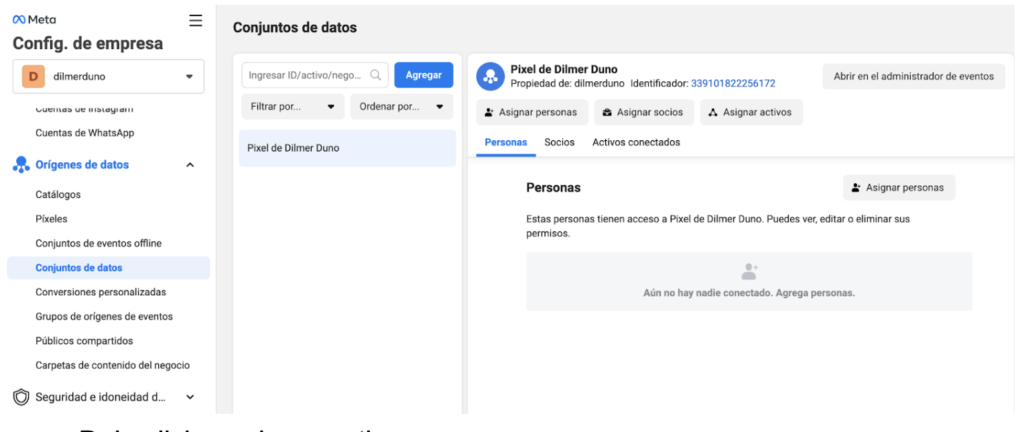Switch to the Socios tab
The image size is (1024, 432).
pos(559,142)
